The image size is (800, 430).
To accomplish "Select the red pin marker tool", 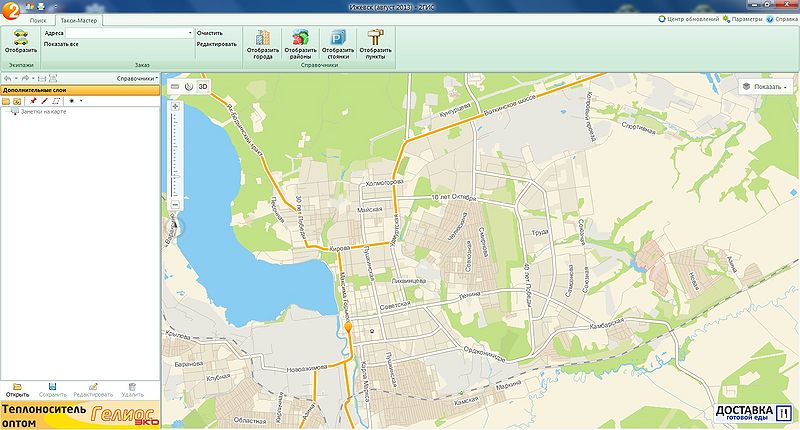I will (32, 101).
